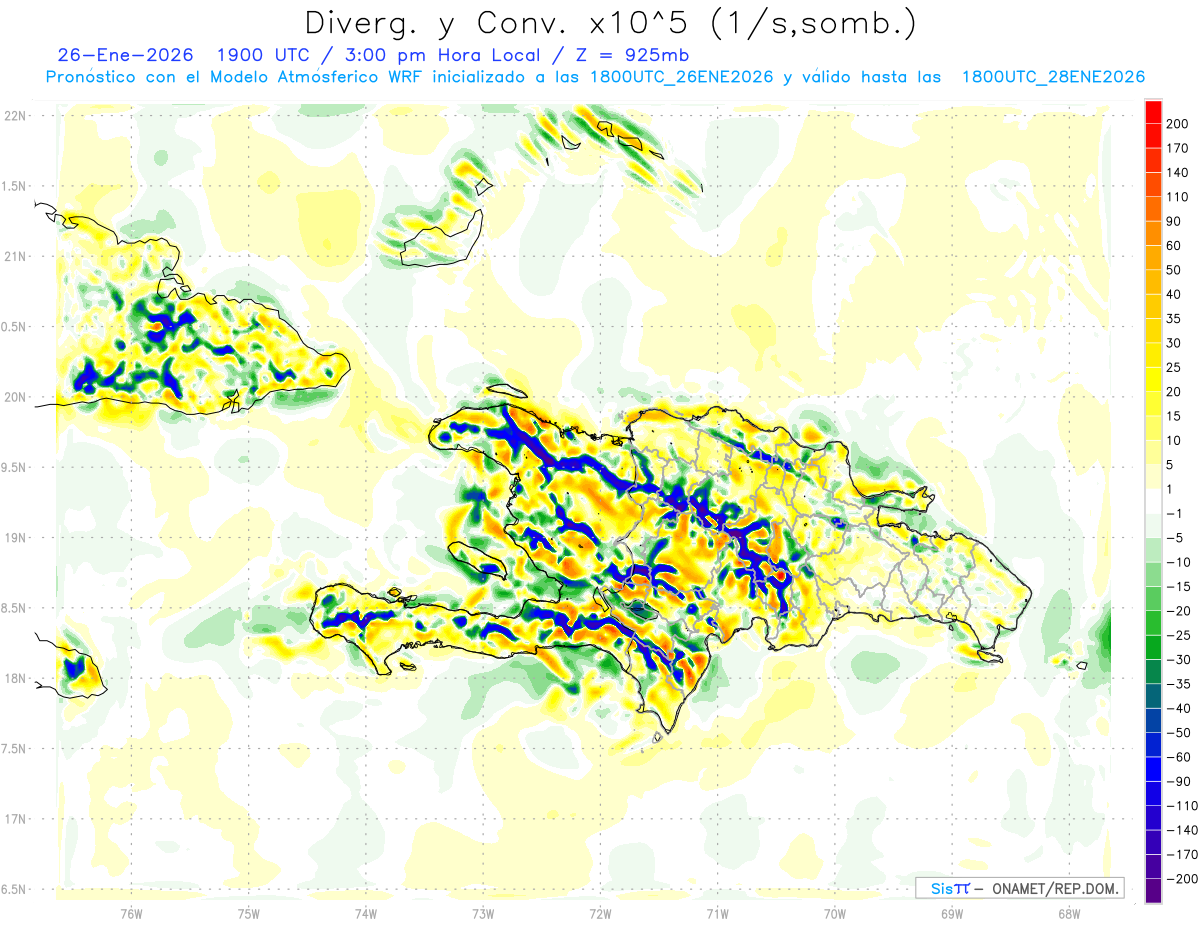Click the '19N' latitude label
The height and width of the screenshot is (927, 1200).
[x=16, y=538]
